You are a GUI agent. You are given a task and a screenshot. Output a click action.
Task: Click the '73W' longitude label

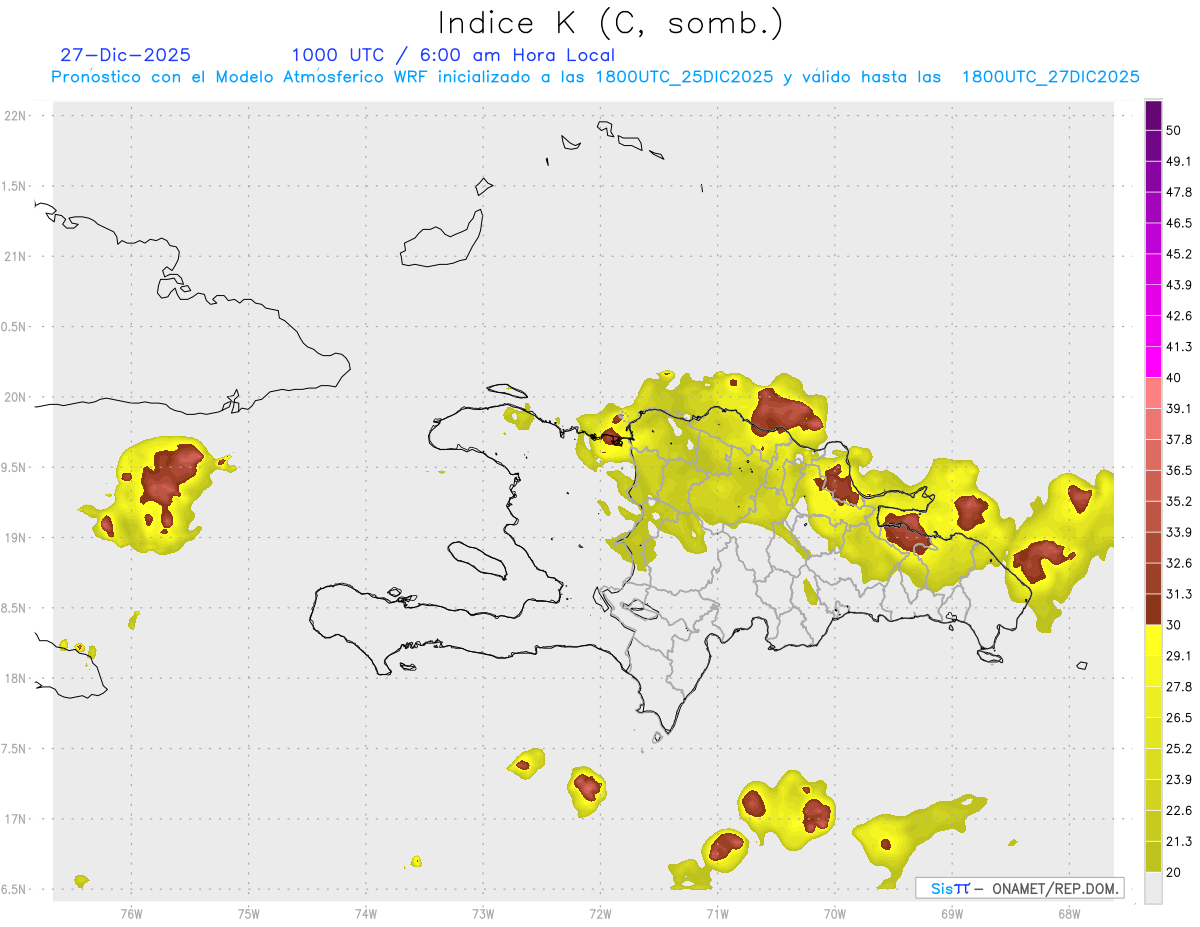click(483, 913)
